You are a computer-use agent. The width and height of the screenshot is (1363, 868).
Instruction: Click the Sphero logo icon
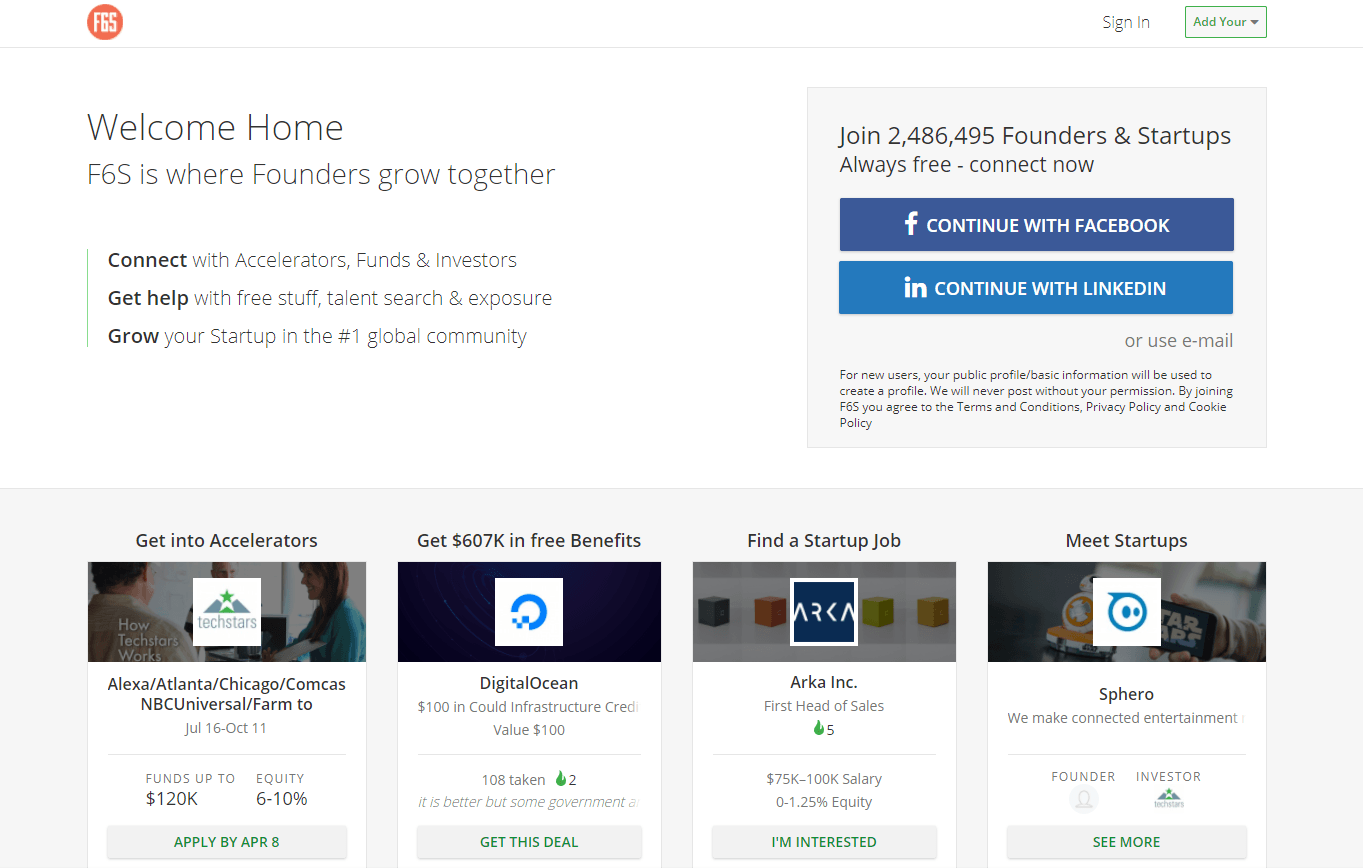1126,612
